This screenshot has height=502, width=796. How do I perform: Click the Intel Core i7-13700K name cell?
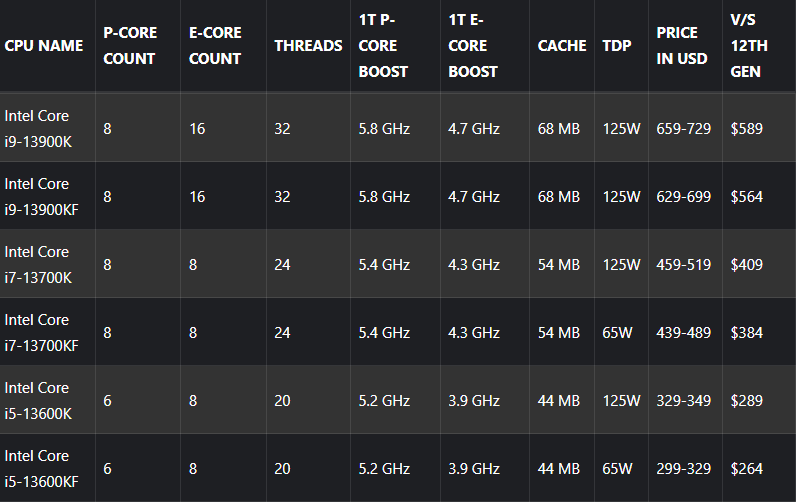click(x=39, y=264)
